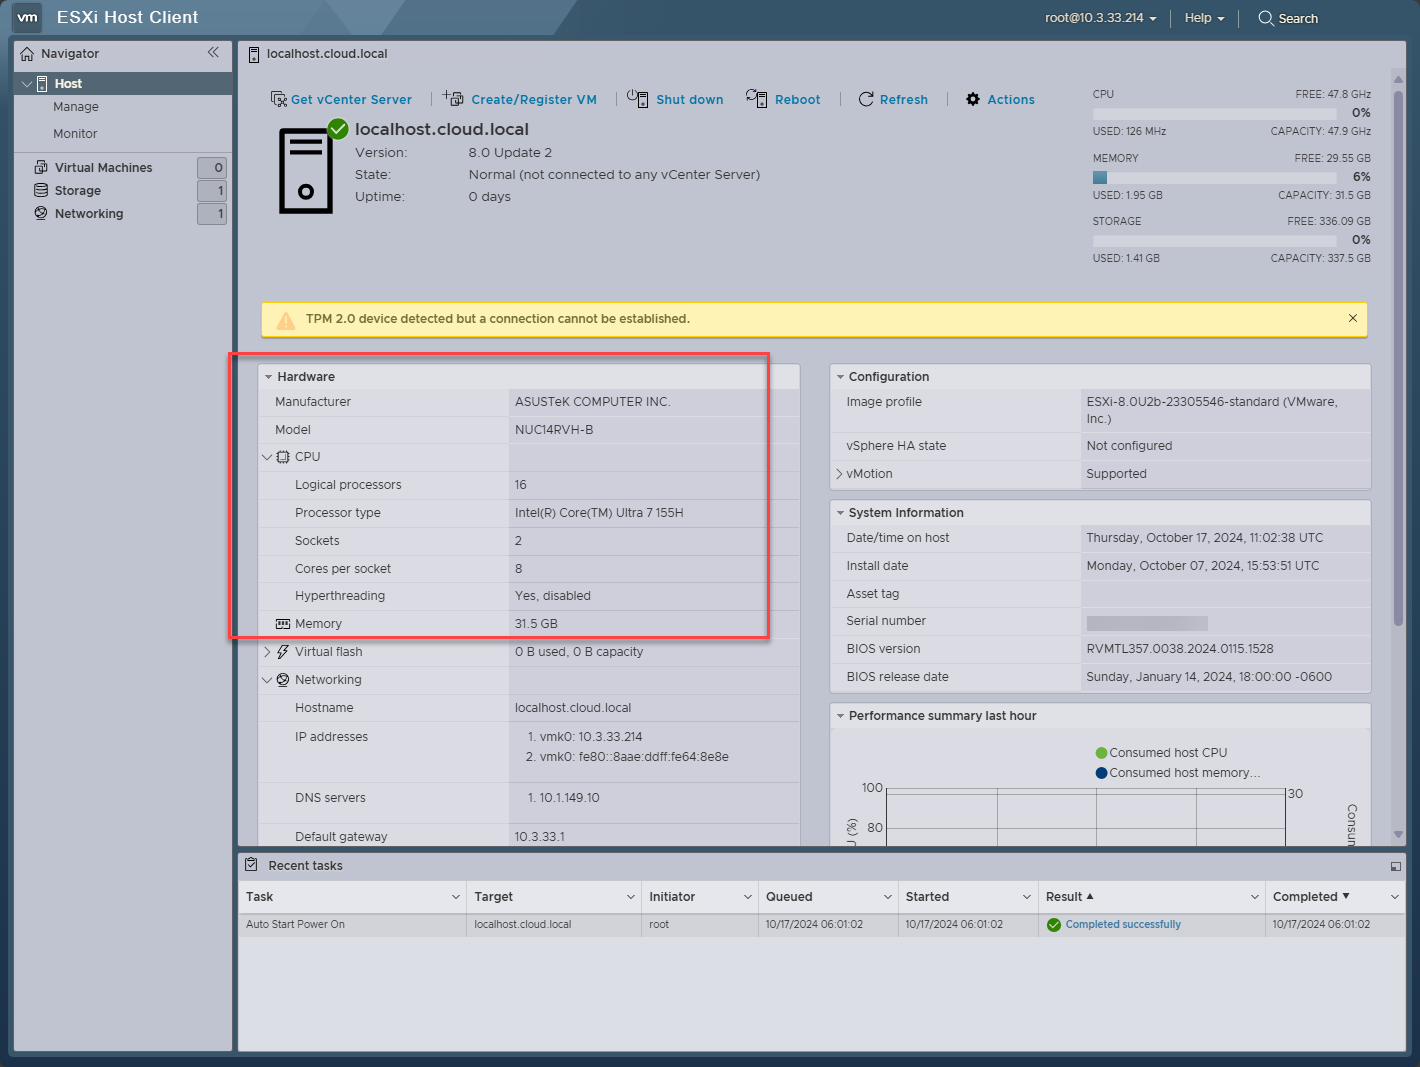Image resolution: width=1420 pixels, height=1067 pixels.
Task: Open the Help dropdown menu
Action: click(1204, 18)
